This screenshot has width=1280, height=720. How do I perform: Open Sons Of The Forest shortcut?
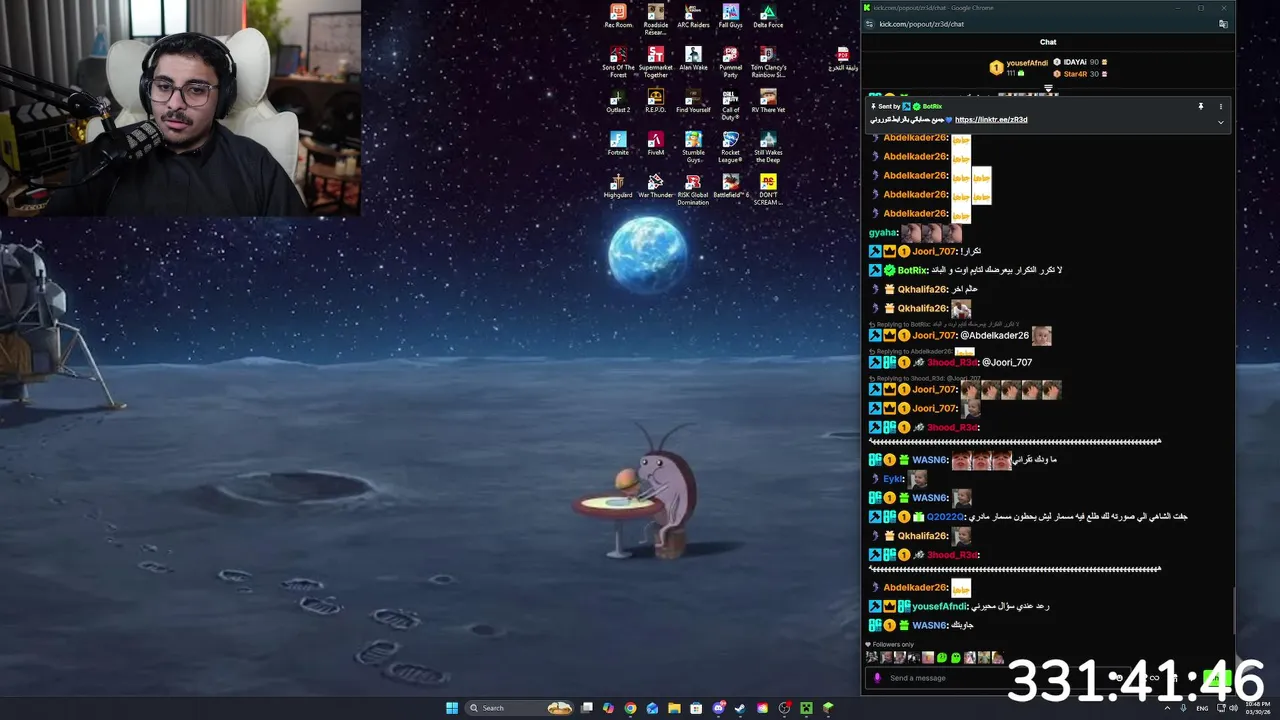tap(618, 61)
